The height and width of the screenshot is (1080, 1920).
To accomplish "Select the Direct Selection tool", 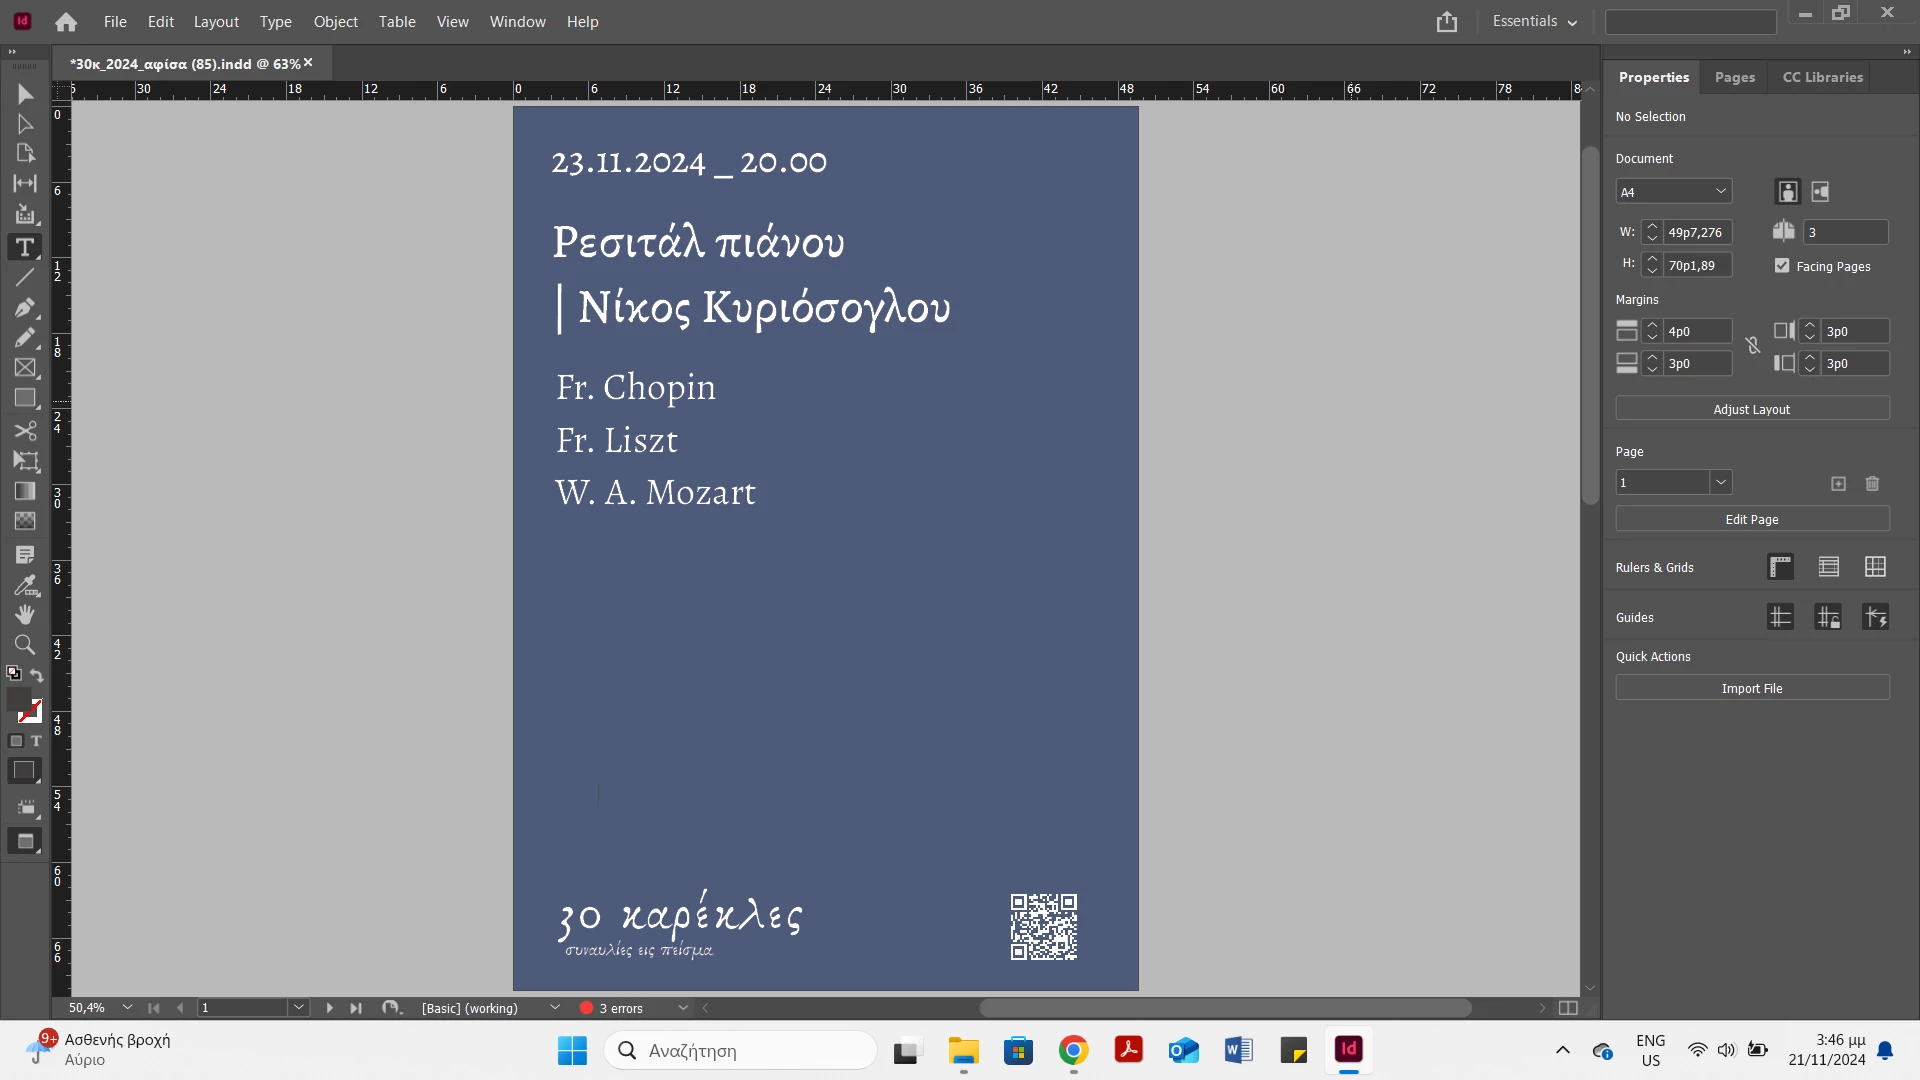I will [25, 124].
